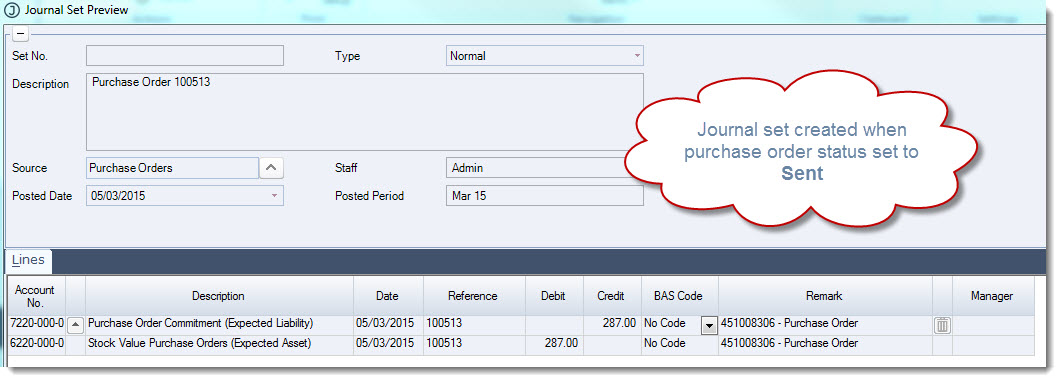Select account cell 7220-000-0
Image resolution: width=1061 pixels, height=382 pixels.
pyautogui.click(x=37, y=324)
